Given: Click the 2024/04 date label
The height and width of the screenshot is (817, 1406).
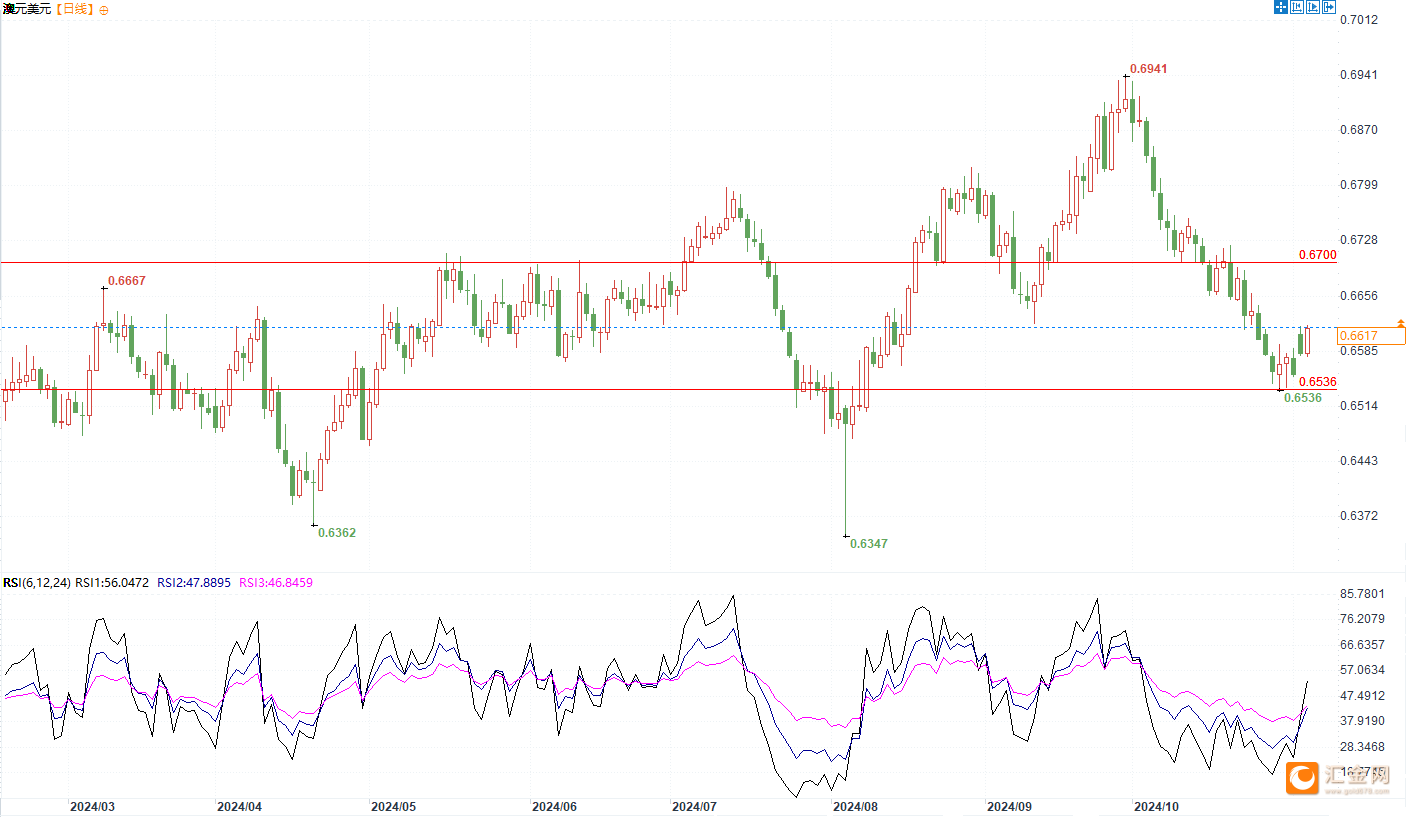Looking at the screenshot, I should (x=240, y=806).
